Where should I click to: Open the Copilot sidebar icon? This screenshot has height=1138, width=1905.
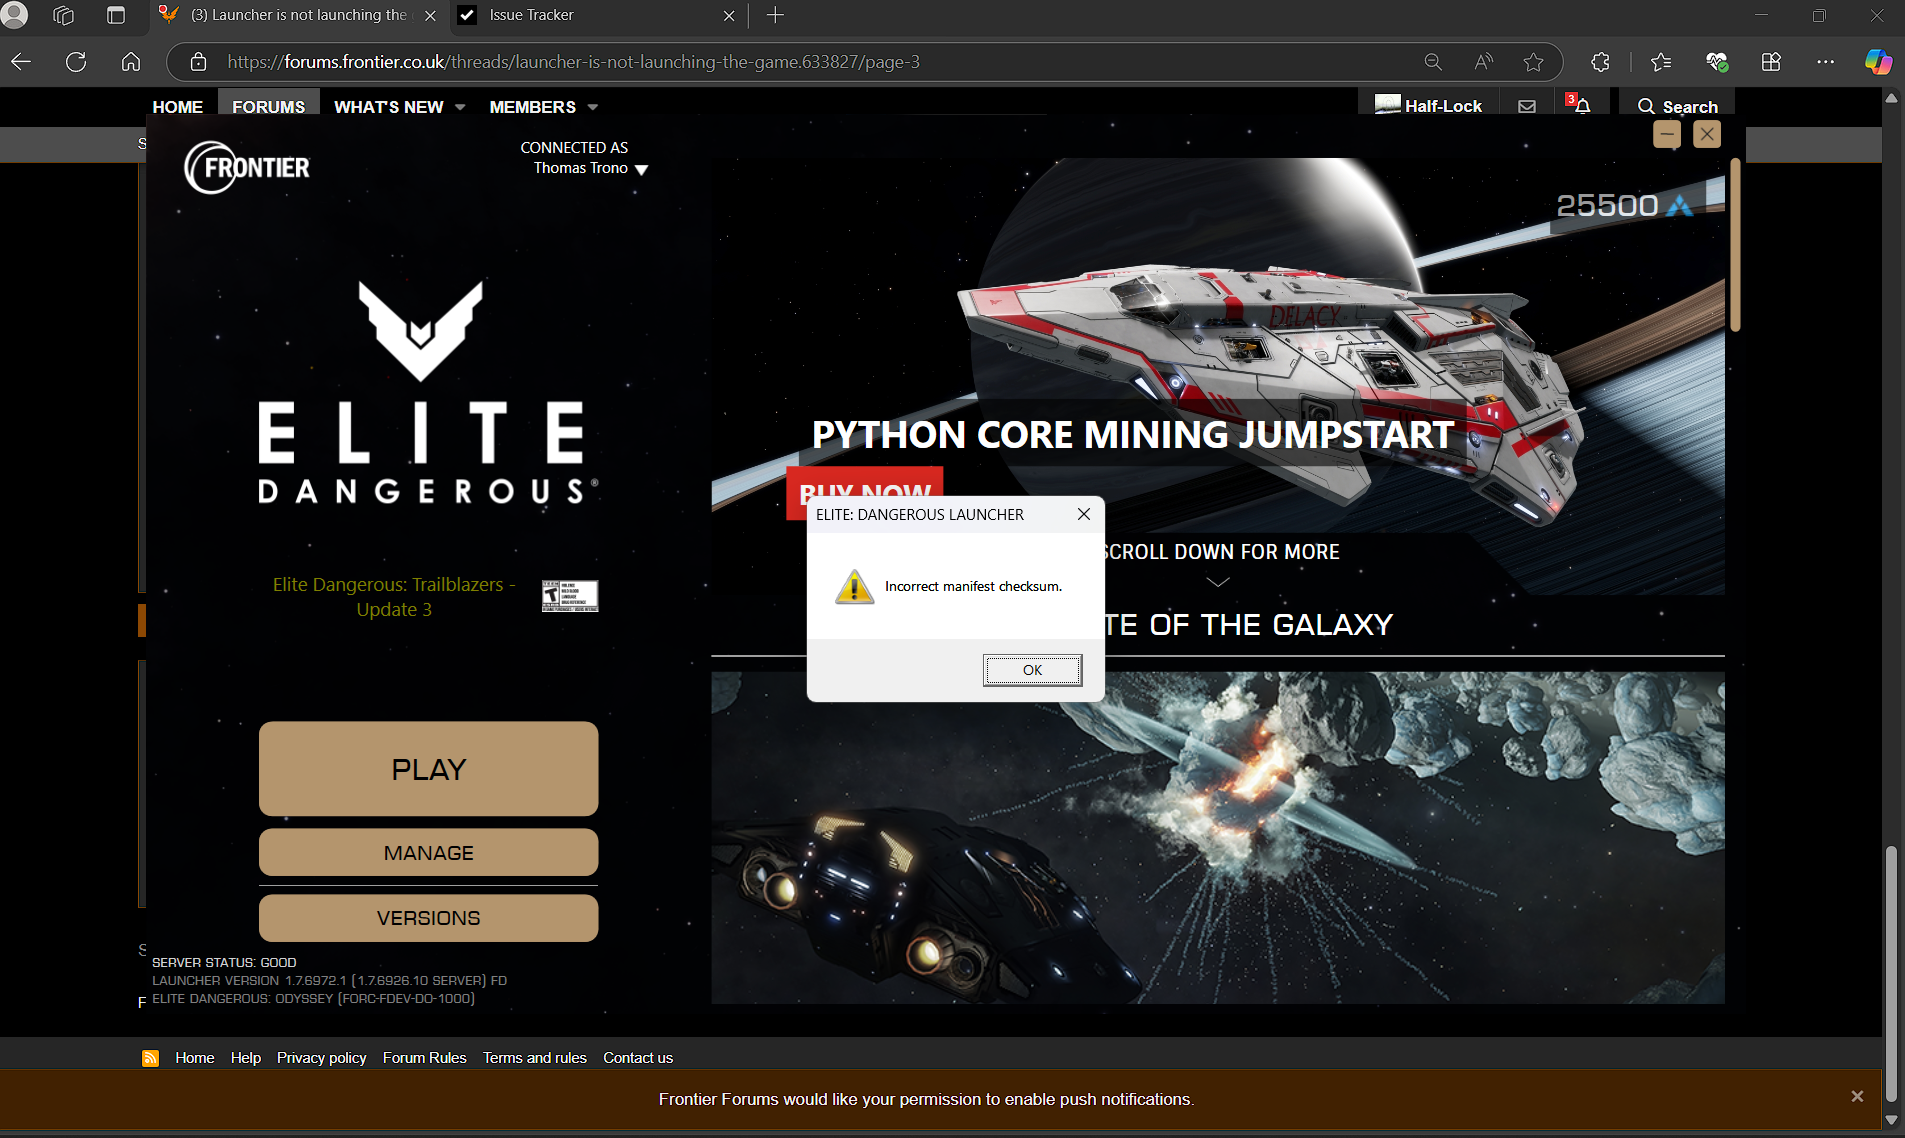(1878, 62)
